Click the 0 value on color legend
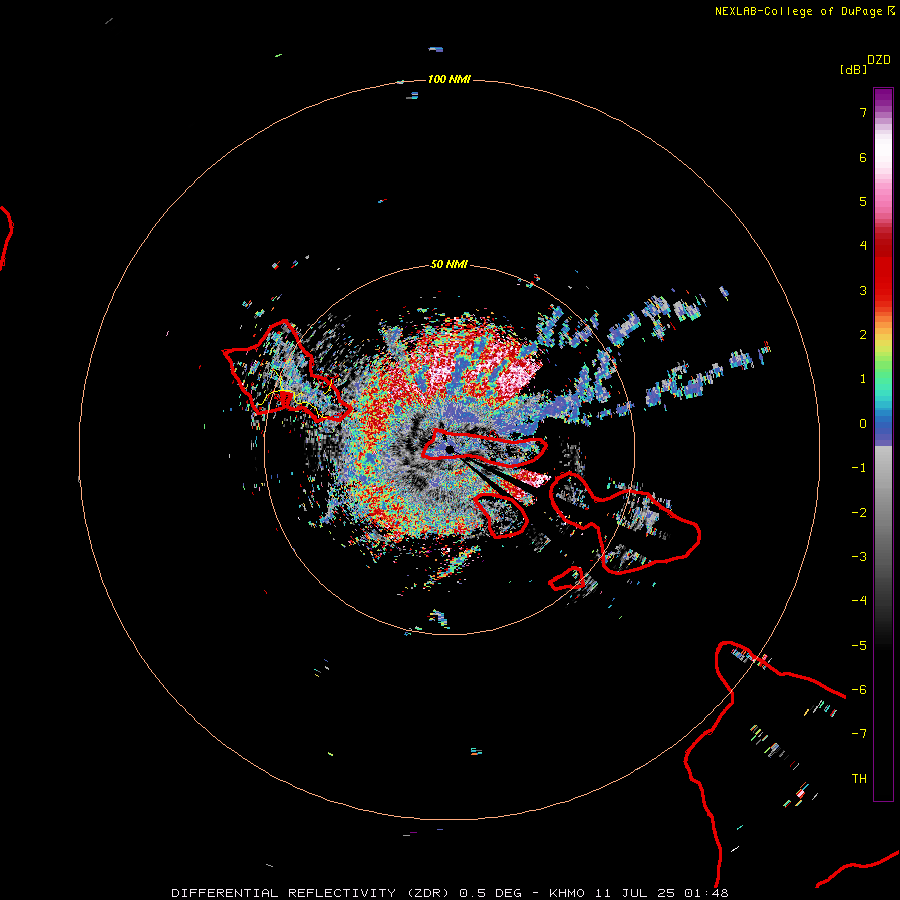900x900 pixels. click(863, 424)
